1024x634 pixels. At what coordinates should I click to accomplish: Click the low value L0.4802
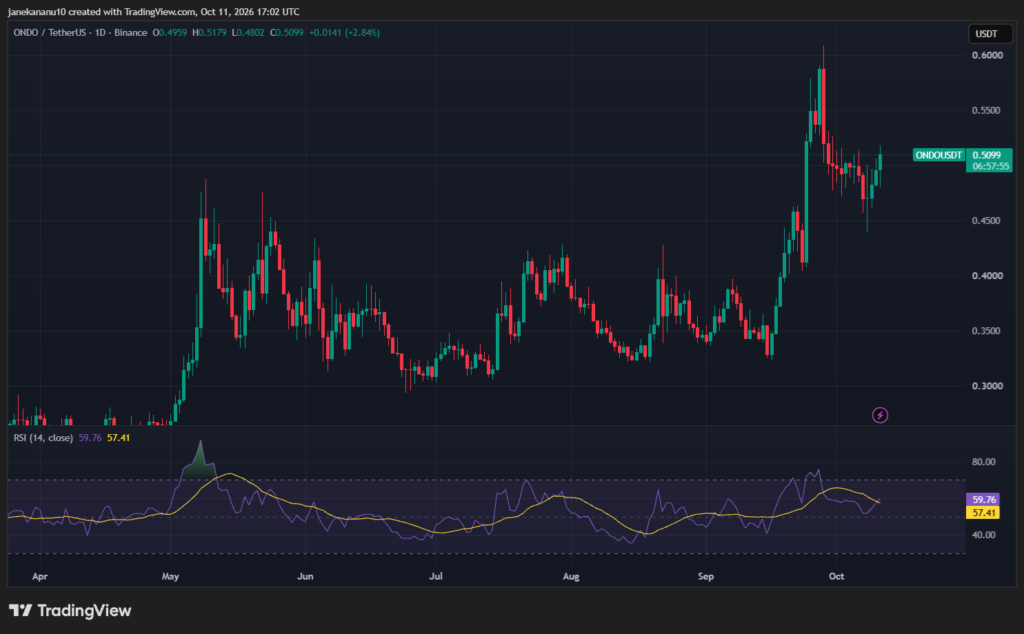pos(248,33)
